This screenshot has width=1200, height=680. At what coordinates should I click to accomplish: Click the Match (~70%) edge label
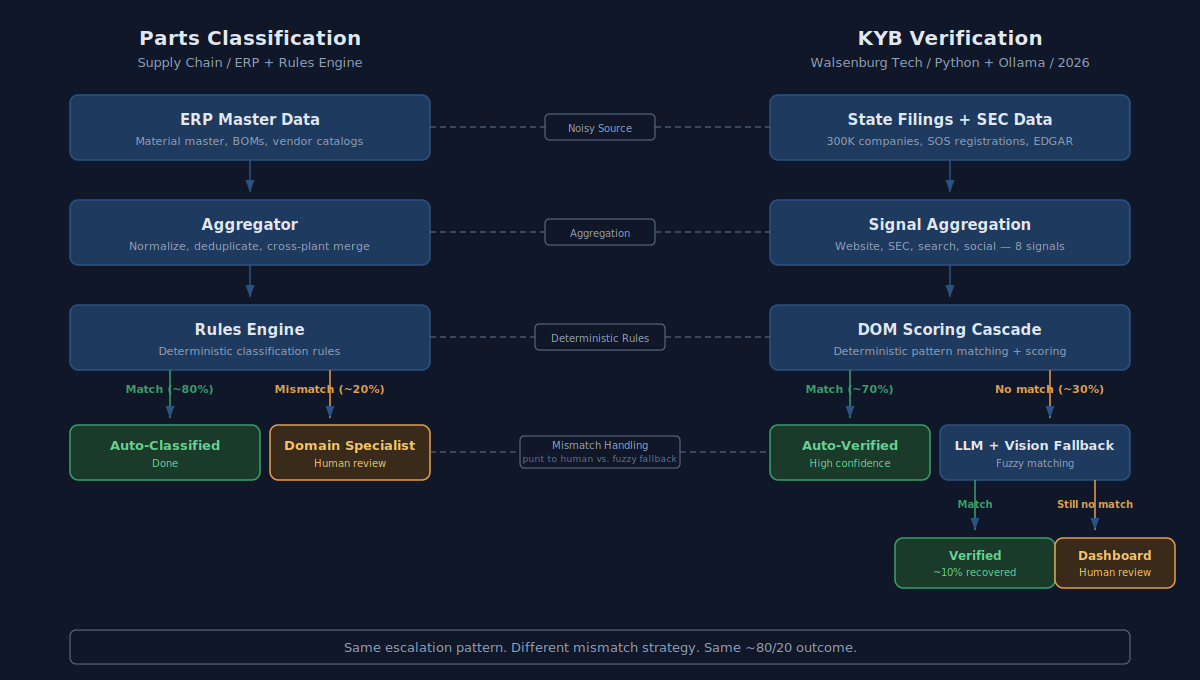click(x=849, y=389)
